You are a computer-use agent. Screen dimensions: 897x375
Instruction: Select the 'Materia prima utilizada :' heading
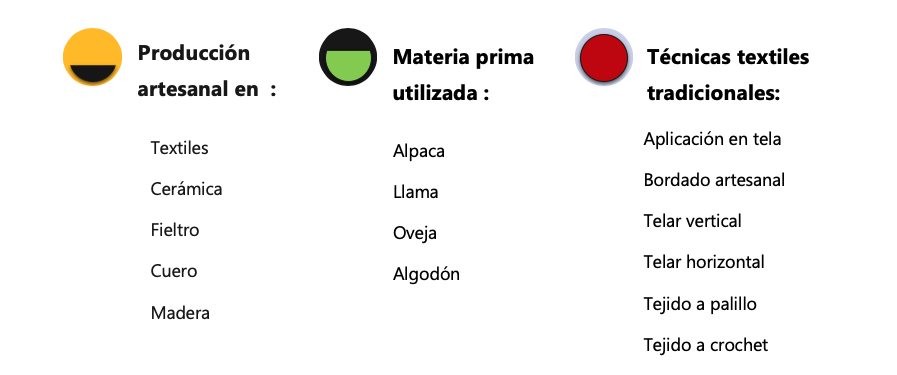pos(463,74)
